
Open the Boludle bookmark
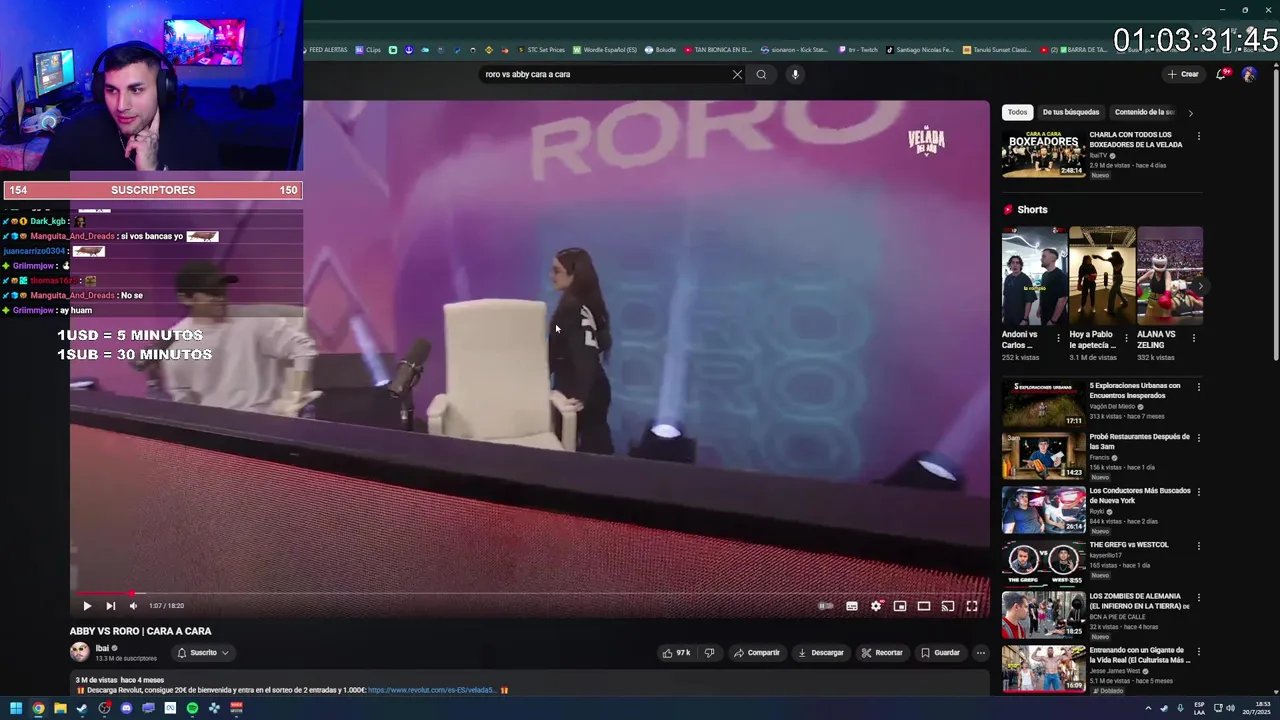pos(661,50)
